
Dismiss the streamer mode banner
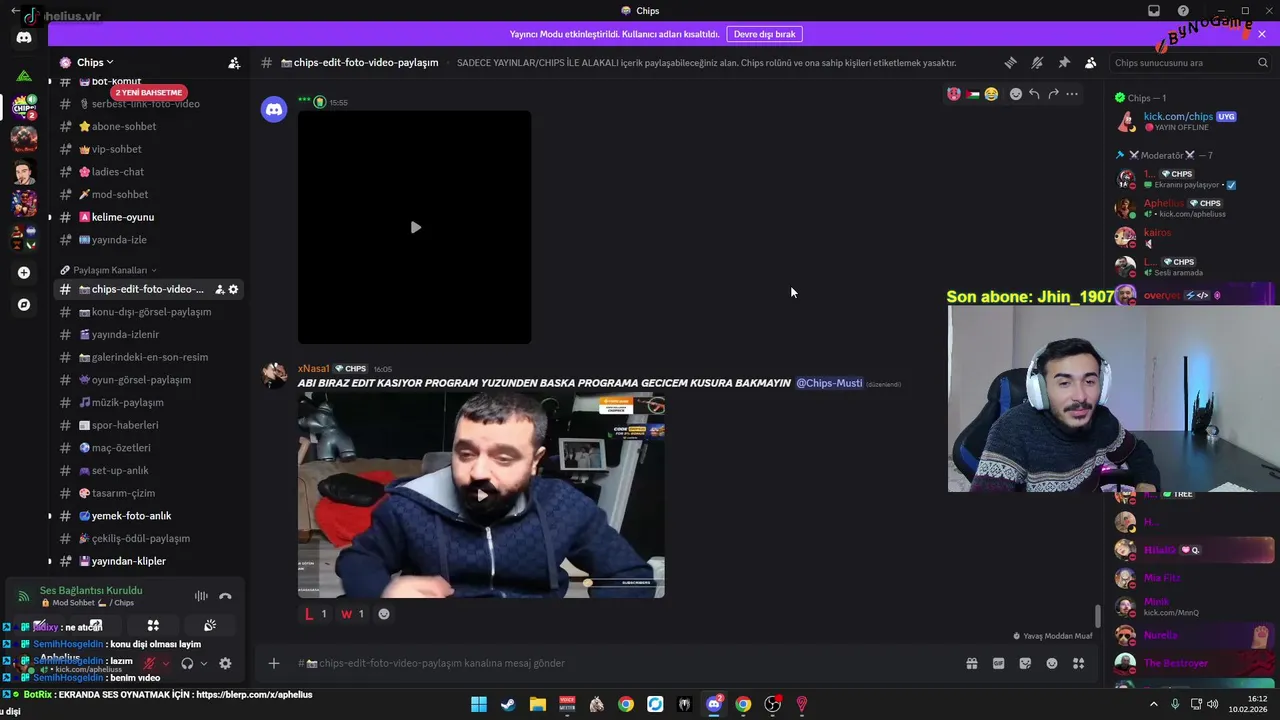pos(1262,34)
